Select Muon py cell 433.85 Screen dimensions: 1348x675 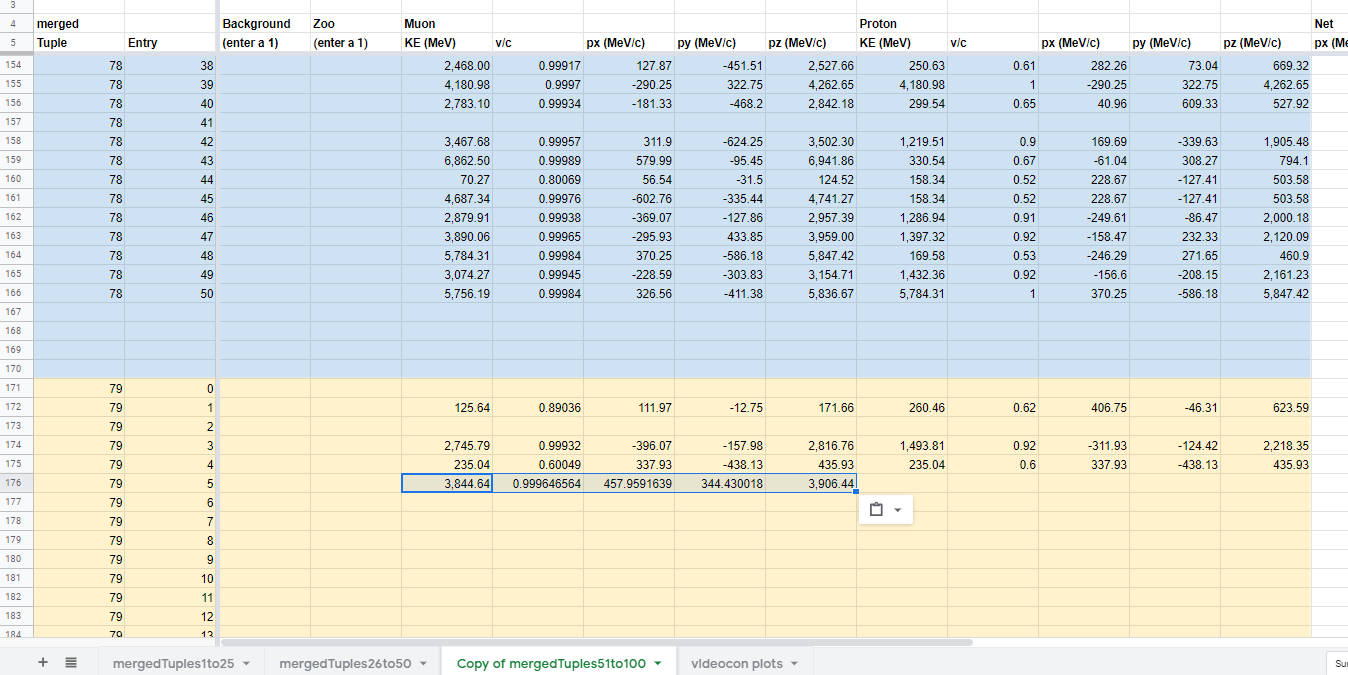coord(720,236)
